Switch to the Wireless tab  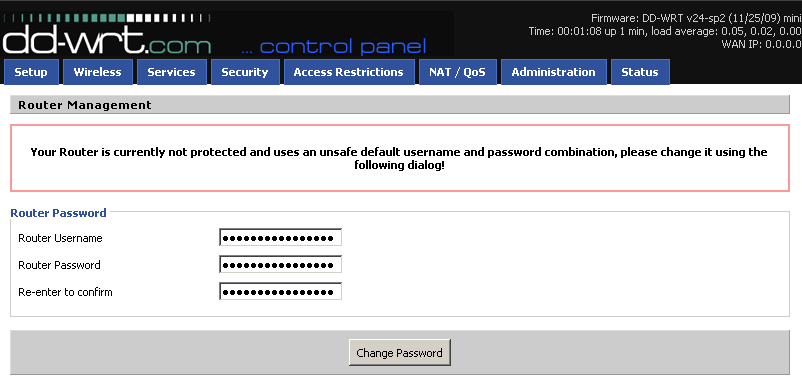[98, 72]
